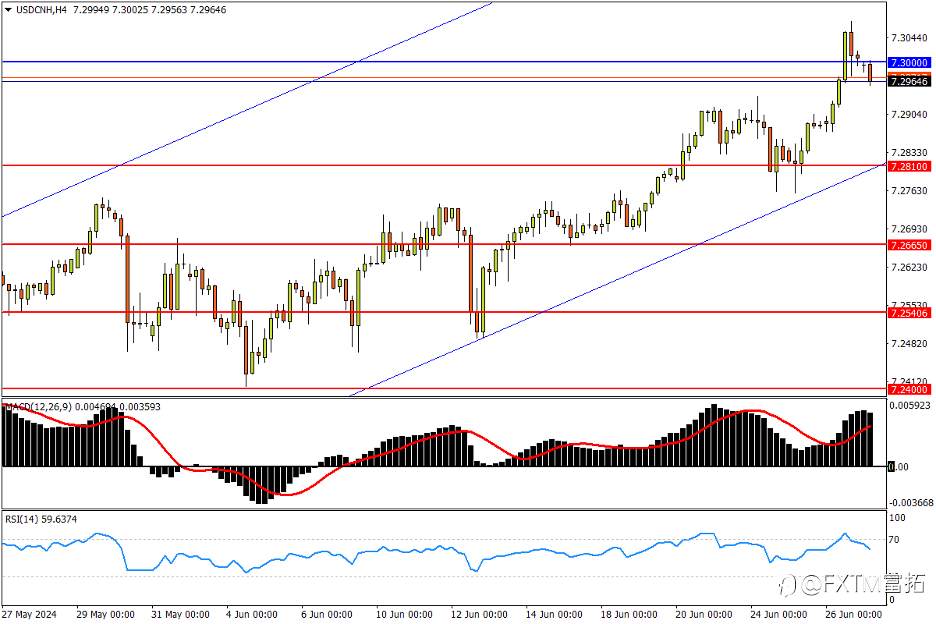Click the 7.26230 price scale value
This screenshot has width=936, height=624.
point(909,268)
